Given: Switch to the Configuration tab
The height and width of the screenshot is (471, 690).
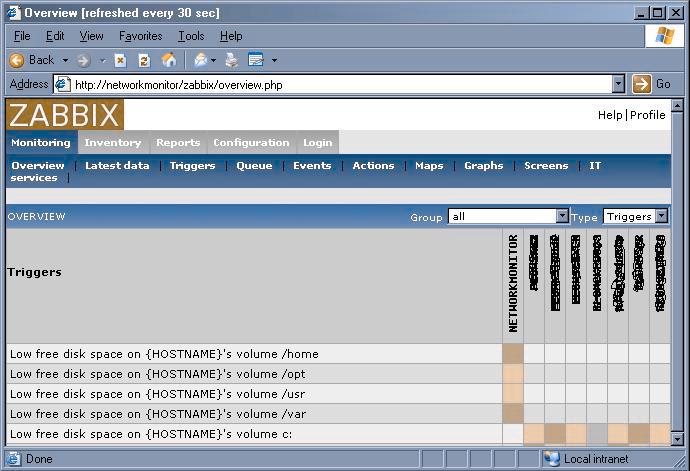Looking at the screenshot, I should 251,142.
